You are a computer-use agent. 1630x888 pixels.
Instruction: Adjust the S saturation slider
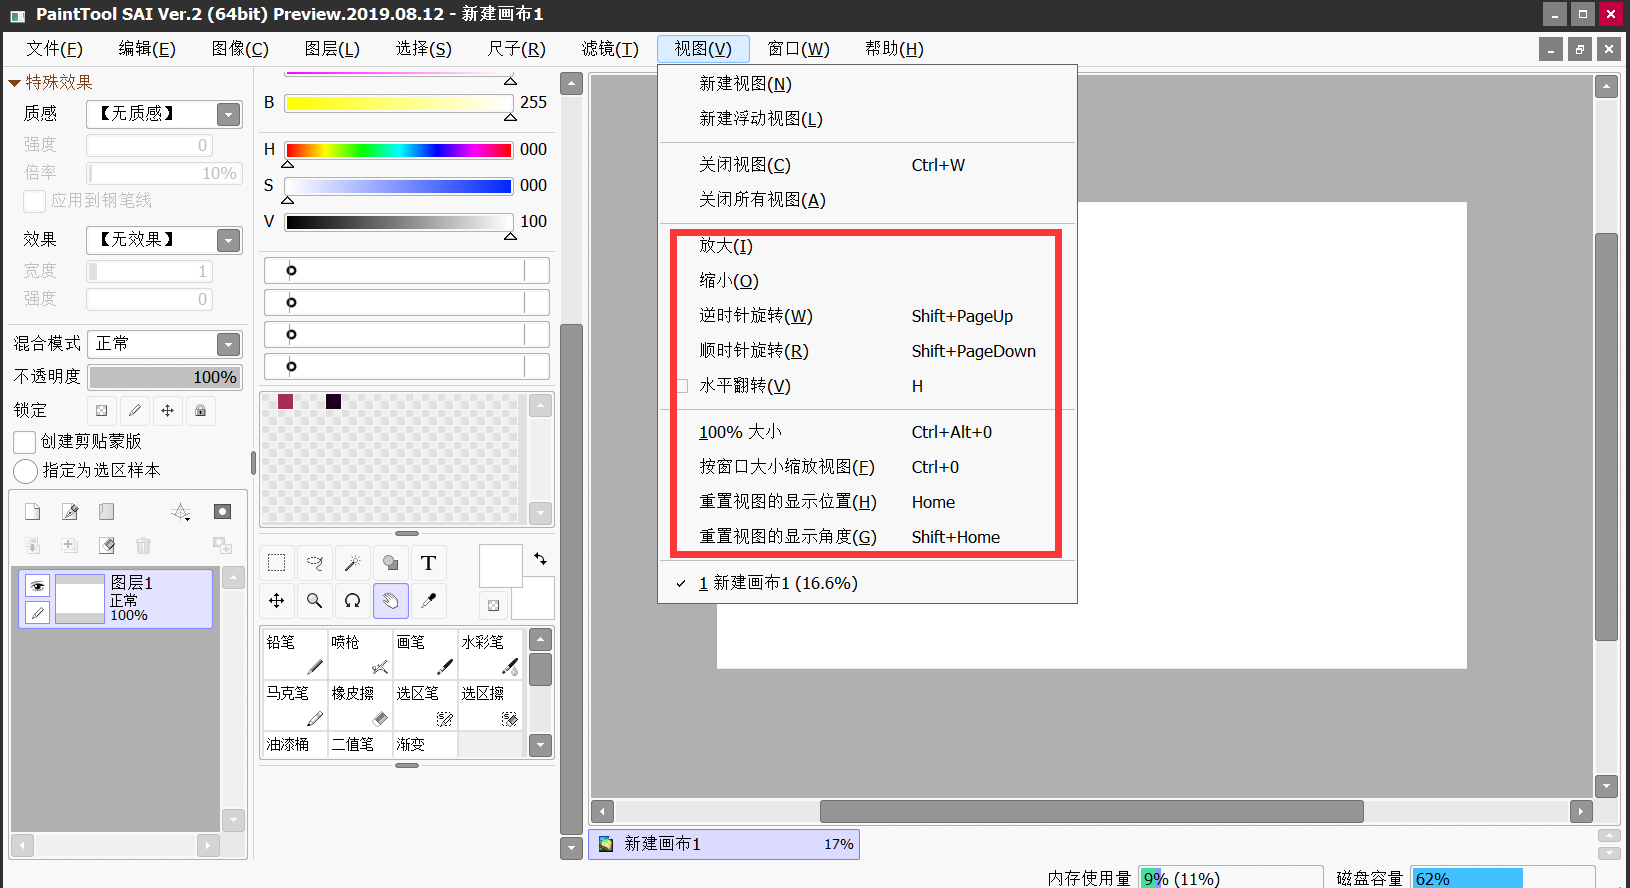(x=399, y=186)
